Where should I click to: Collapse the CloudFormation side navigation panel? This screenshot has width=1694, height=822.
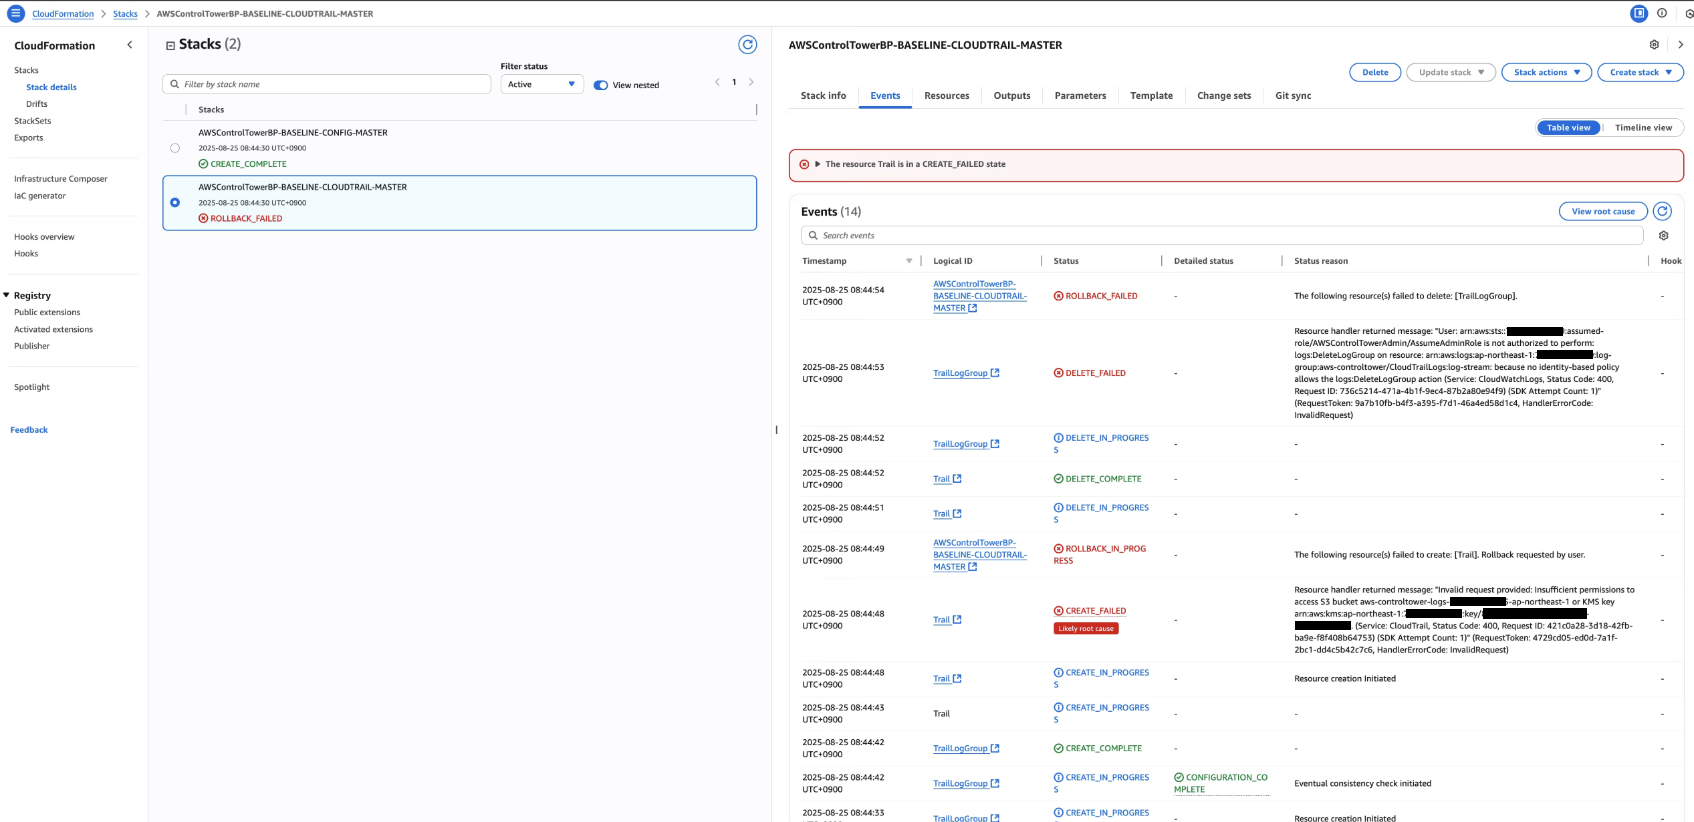coord(129,45)
